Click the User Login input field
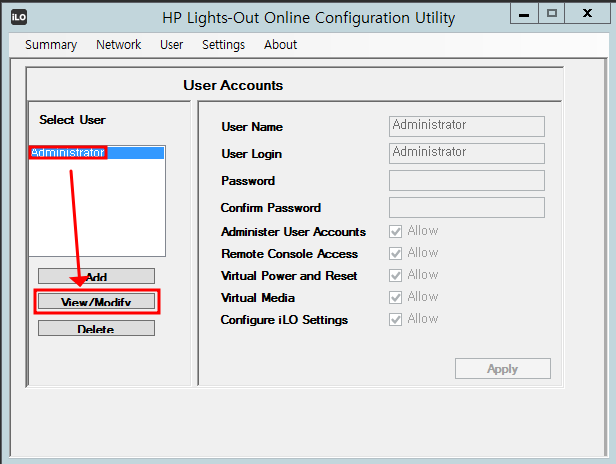Image resolution: width=616 pixels, height=464 pixels. [467, 153]
